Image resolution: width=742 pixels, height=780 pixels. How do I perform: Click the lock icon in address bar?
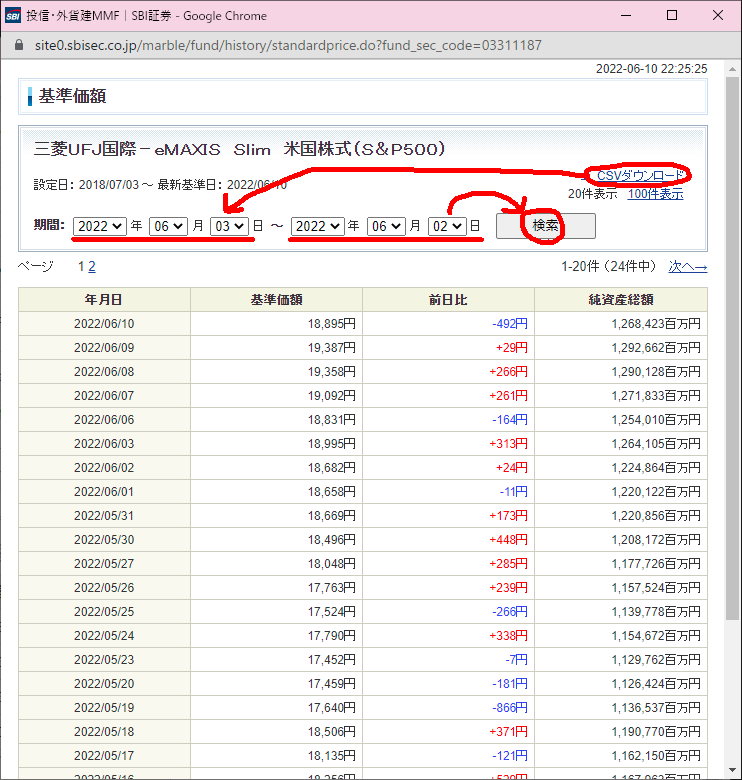(18, 46)
